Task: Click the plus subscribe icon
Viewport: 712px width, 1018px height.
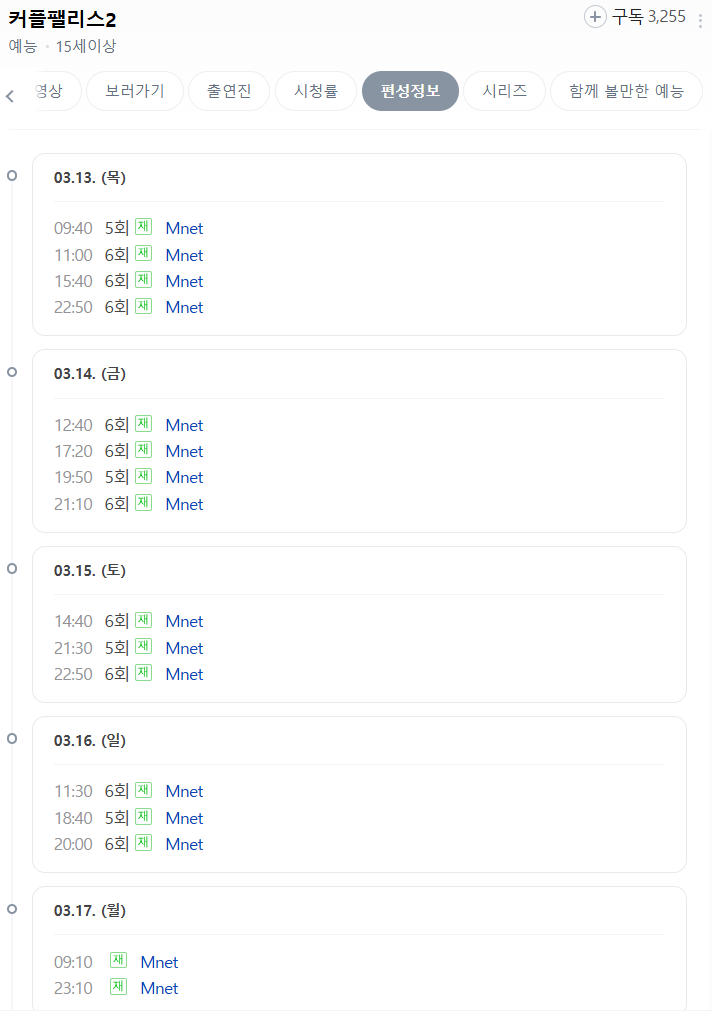Action: 594,17
